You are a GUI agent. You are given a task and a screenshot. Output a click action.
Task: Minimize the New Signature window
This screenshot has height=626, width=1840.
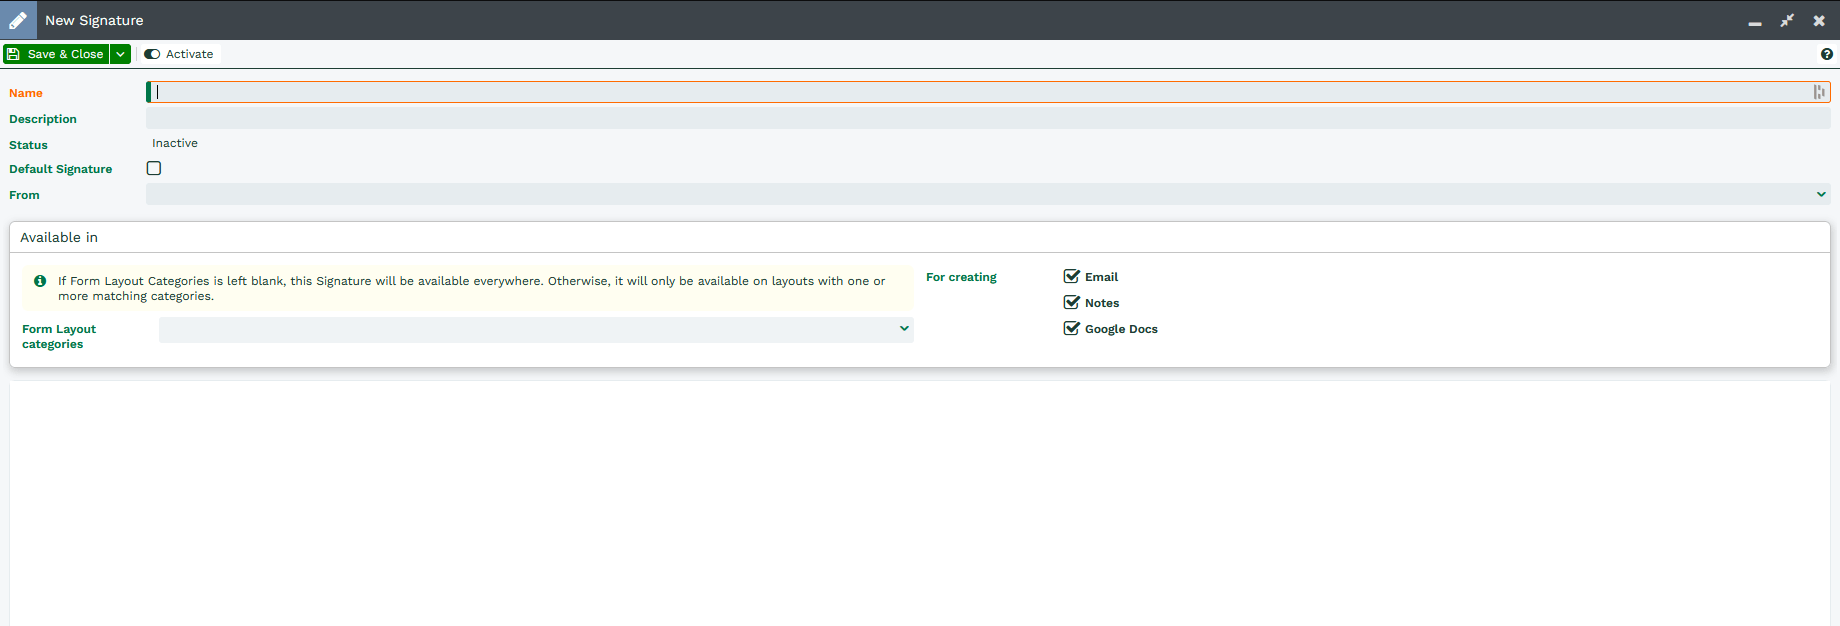pyautogui.click(x=1755, y=21)
